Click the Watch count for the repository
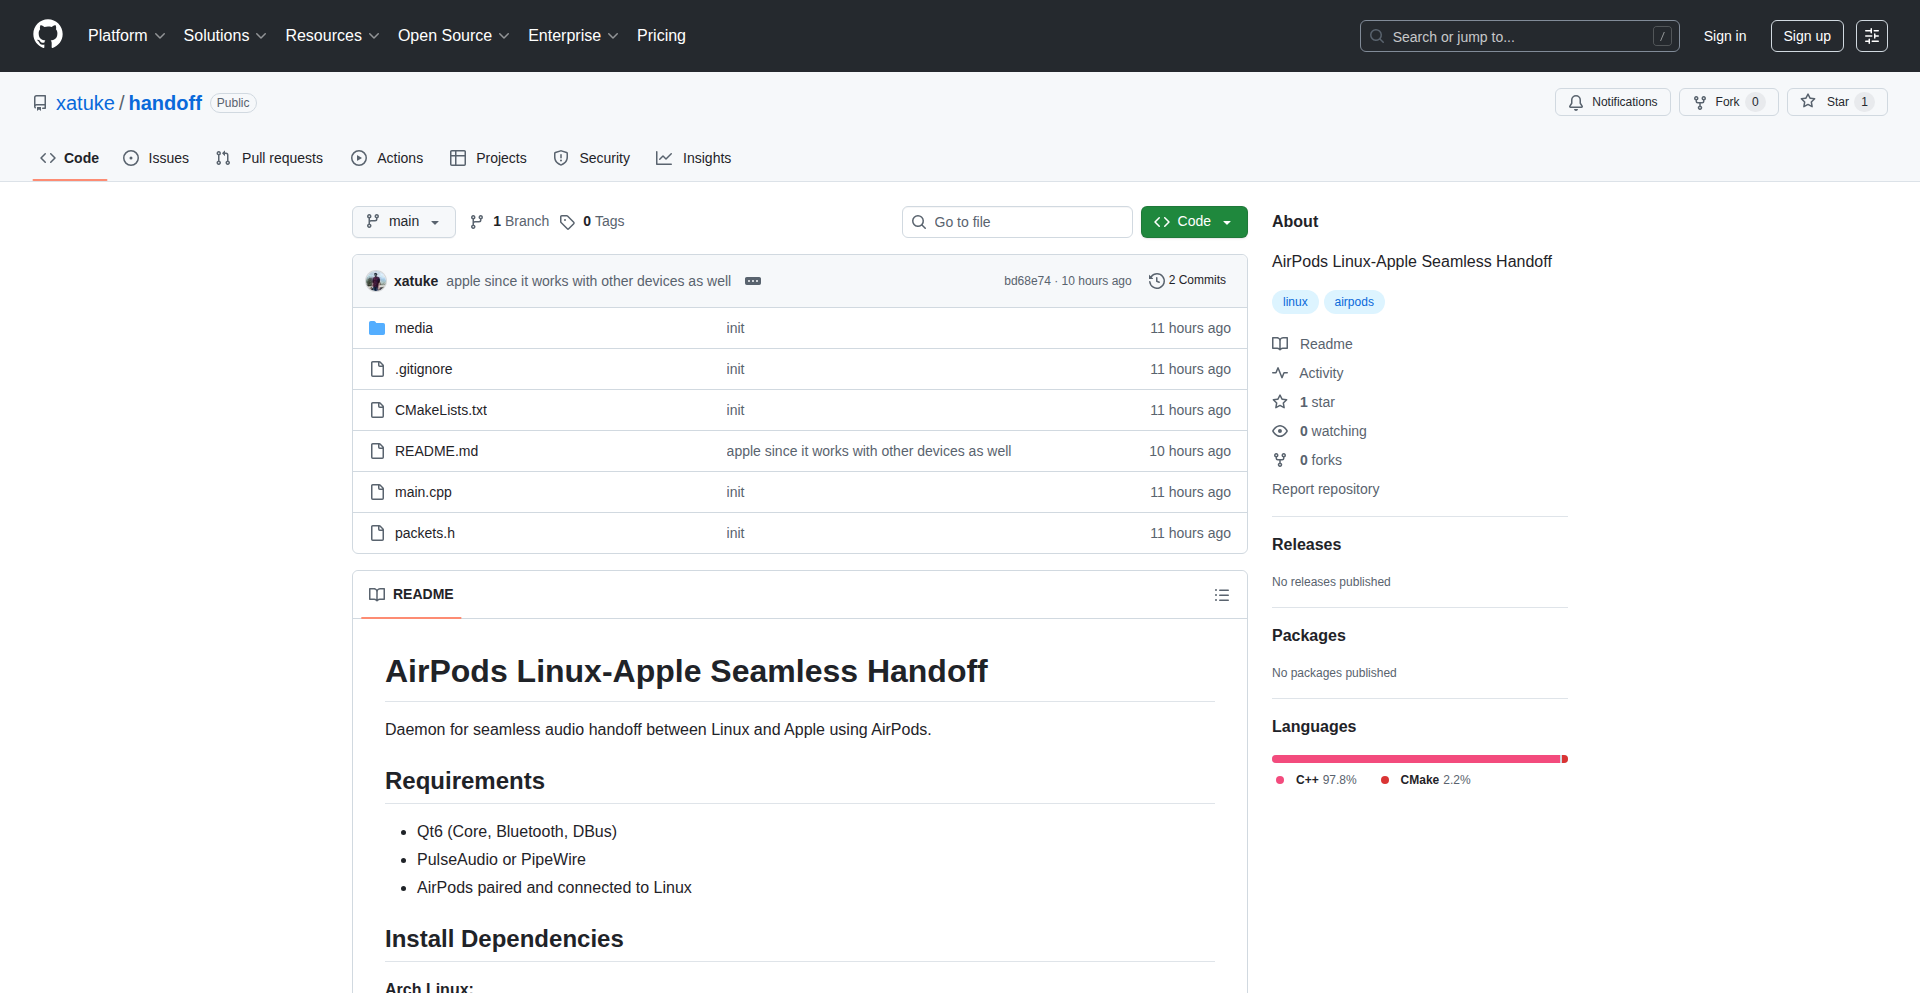The height and width of the screenshot is (993, 1920). [x=1332, y=431]
